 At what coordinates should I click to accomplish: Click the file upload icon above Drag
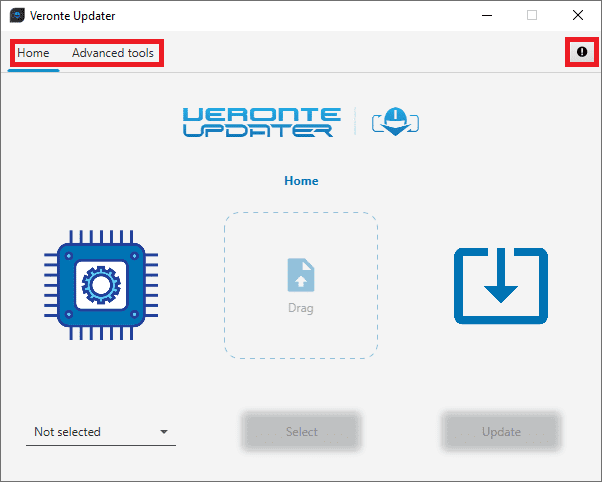click(x=301, y=275)
